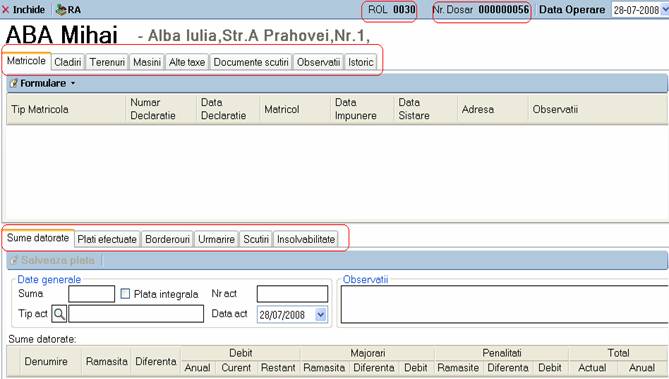Click the Curent subcolumn header
Screen dimensions: 669x379
(236, 367)
